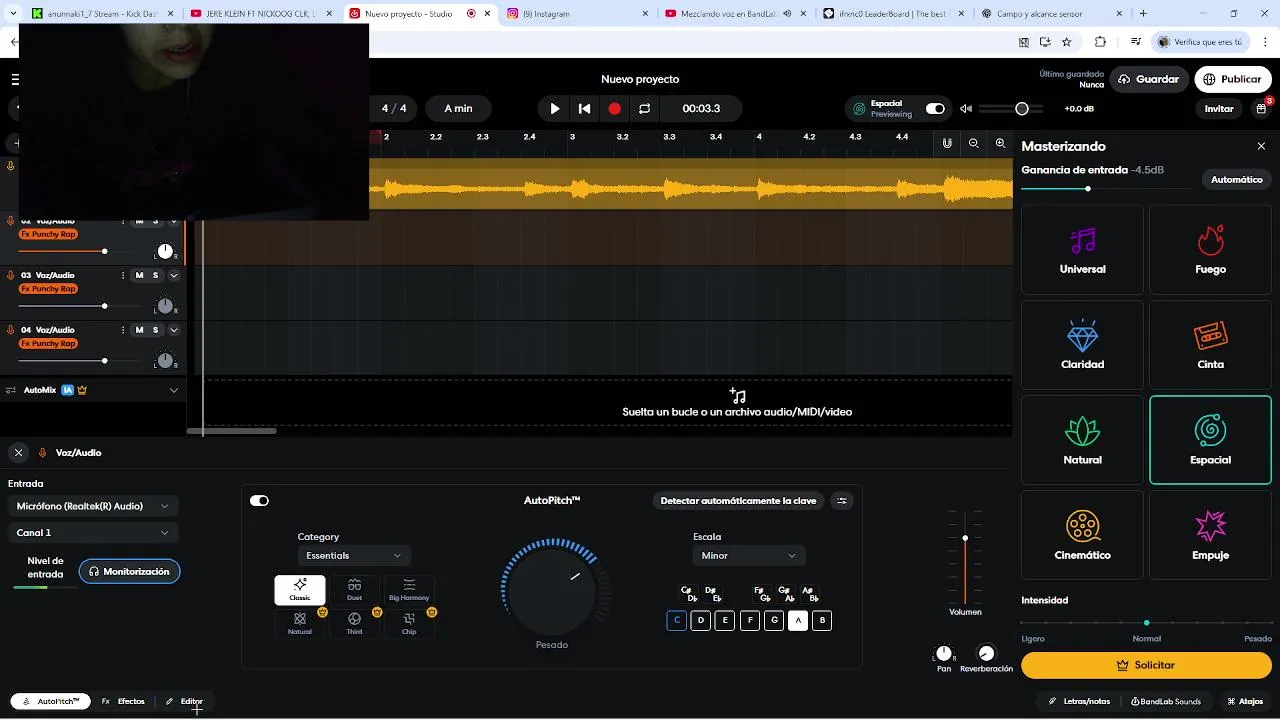Select the Chip AutoPitch effect

pyautogui.click(x=409, y=623)
